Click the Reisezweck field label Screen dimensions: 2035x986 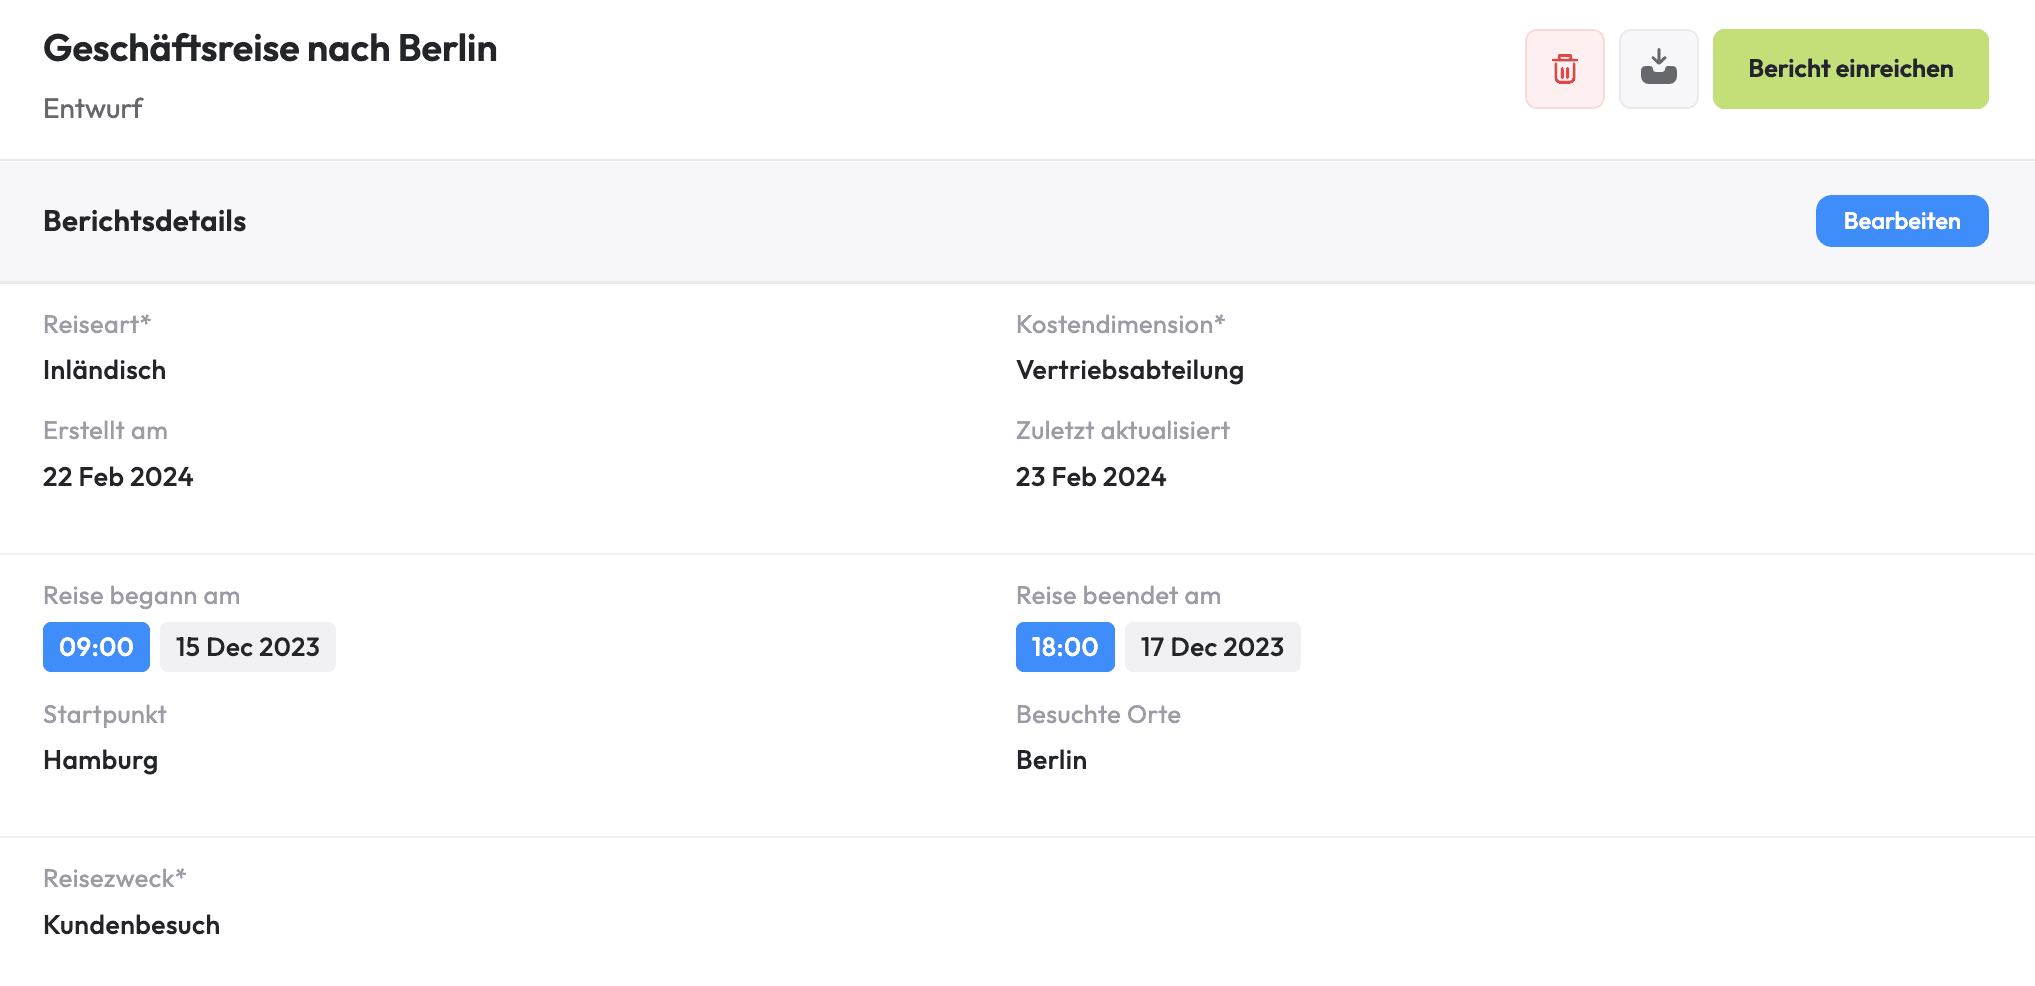coord(114,878)
